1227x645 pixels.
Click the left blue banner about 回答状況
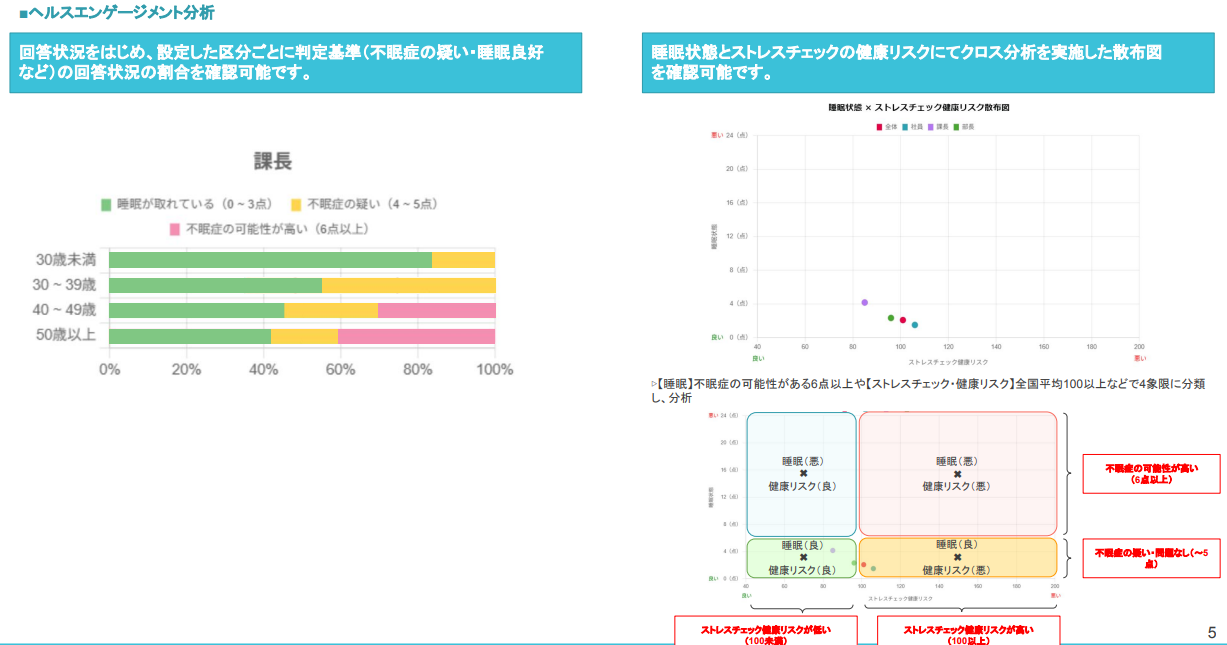[296, 63]
